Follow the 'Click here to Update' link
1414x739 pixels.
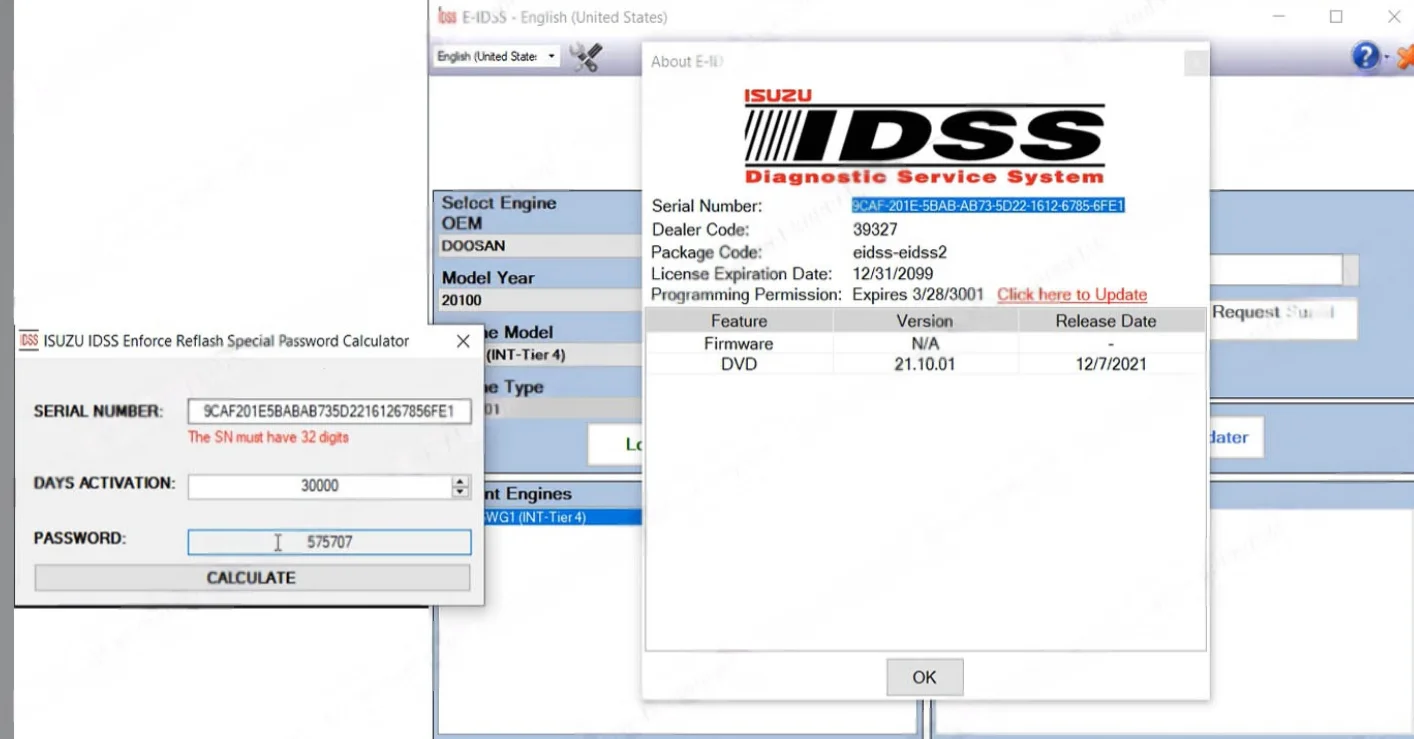coord(1072,295)
